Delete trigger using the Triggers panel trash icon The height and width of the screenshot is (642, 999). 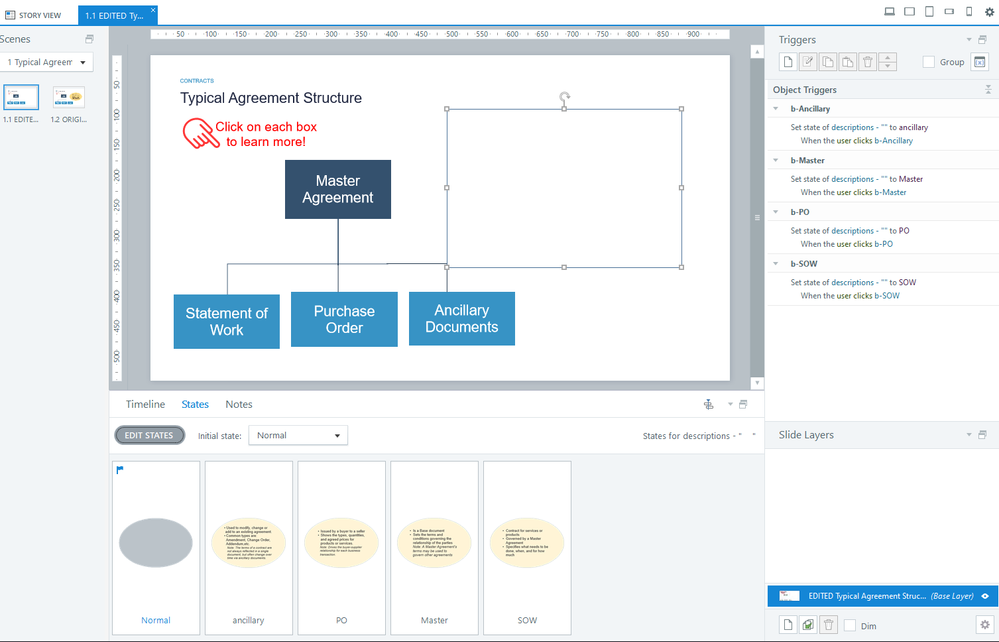click(x=867, y=62)
